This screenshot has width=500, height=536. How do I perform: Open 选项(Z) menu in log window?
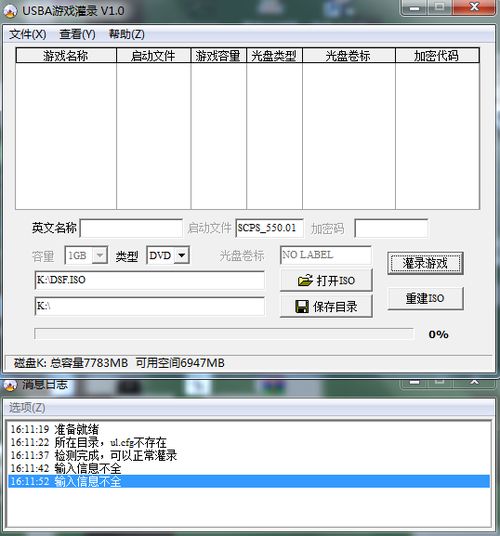point(27,407)
